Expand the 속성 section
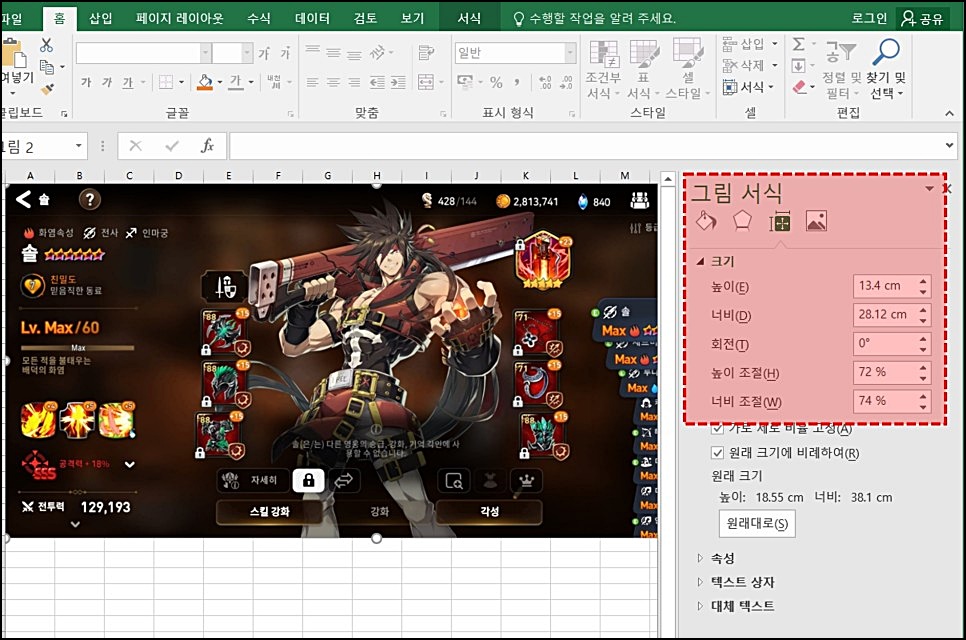 point(700,558)
